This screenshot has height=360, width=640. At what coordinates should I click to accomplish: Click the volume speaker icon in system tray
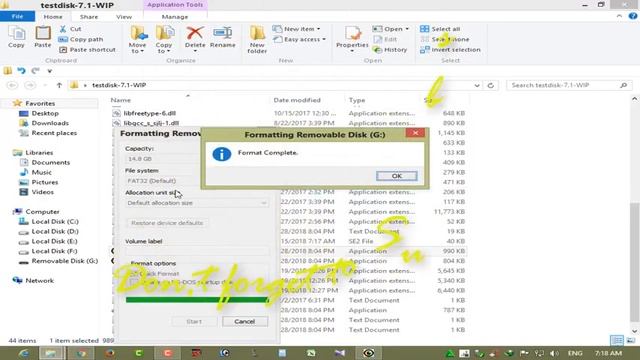tap(554, 353)
